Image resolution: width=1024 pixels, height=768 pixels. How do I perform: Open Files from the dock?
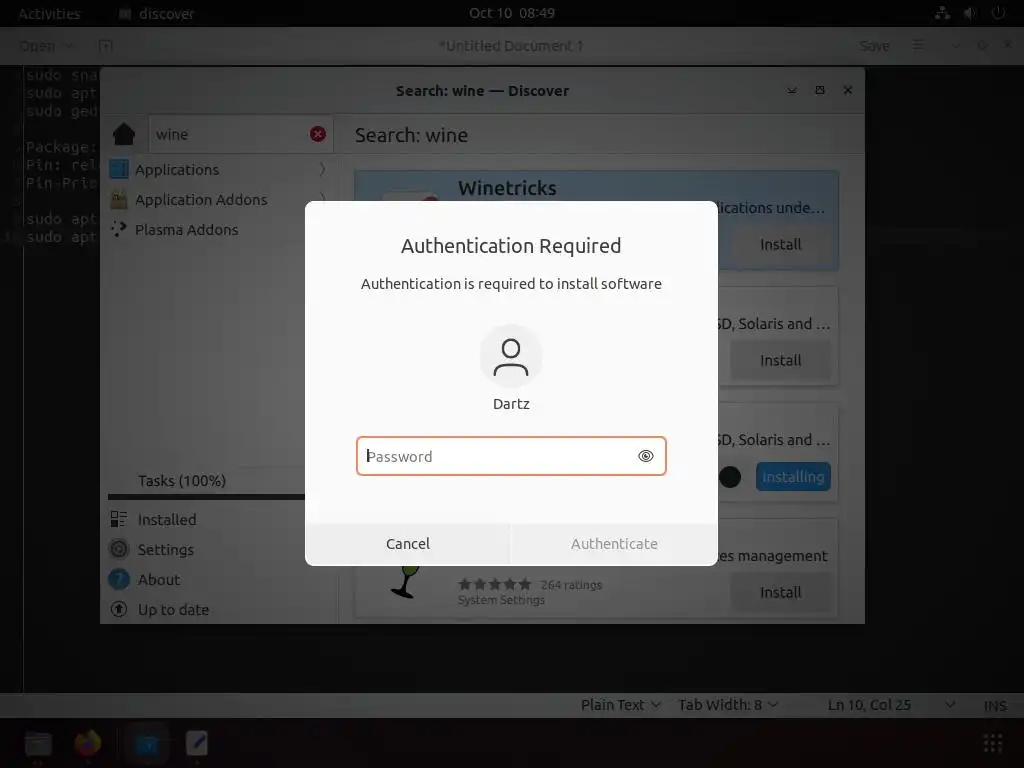point(38,743)
